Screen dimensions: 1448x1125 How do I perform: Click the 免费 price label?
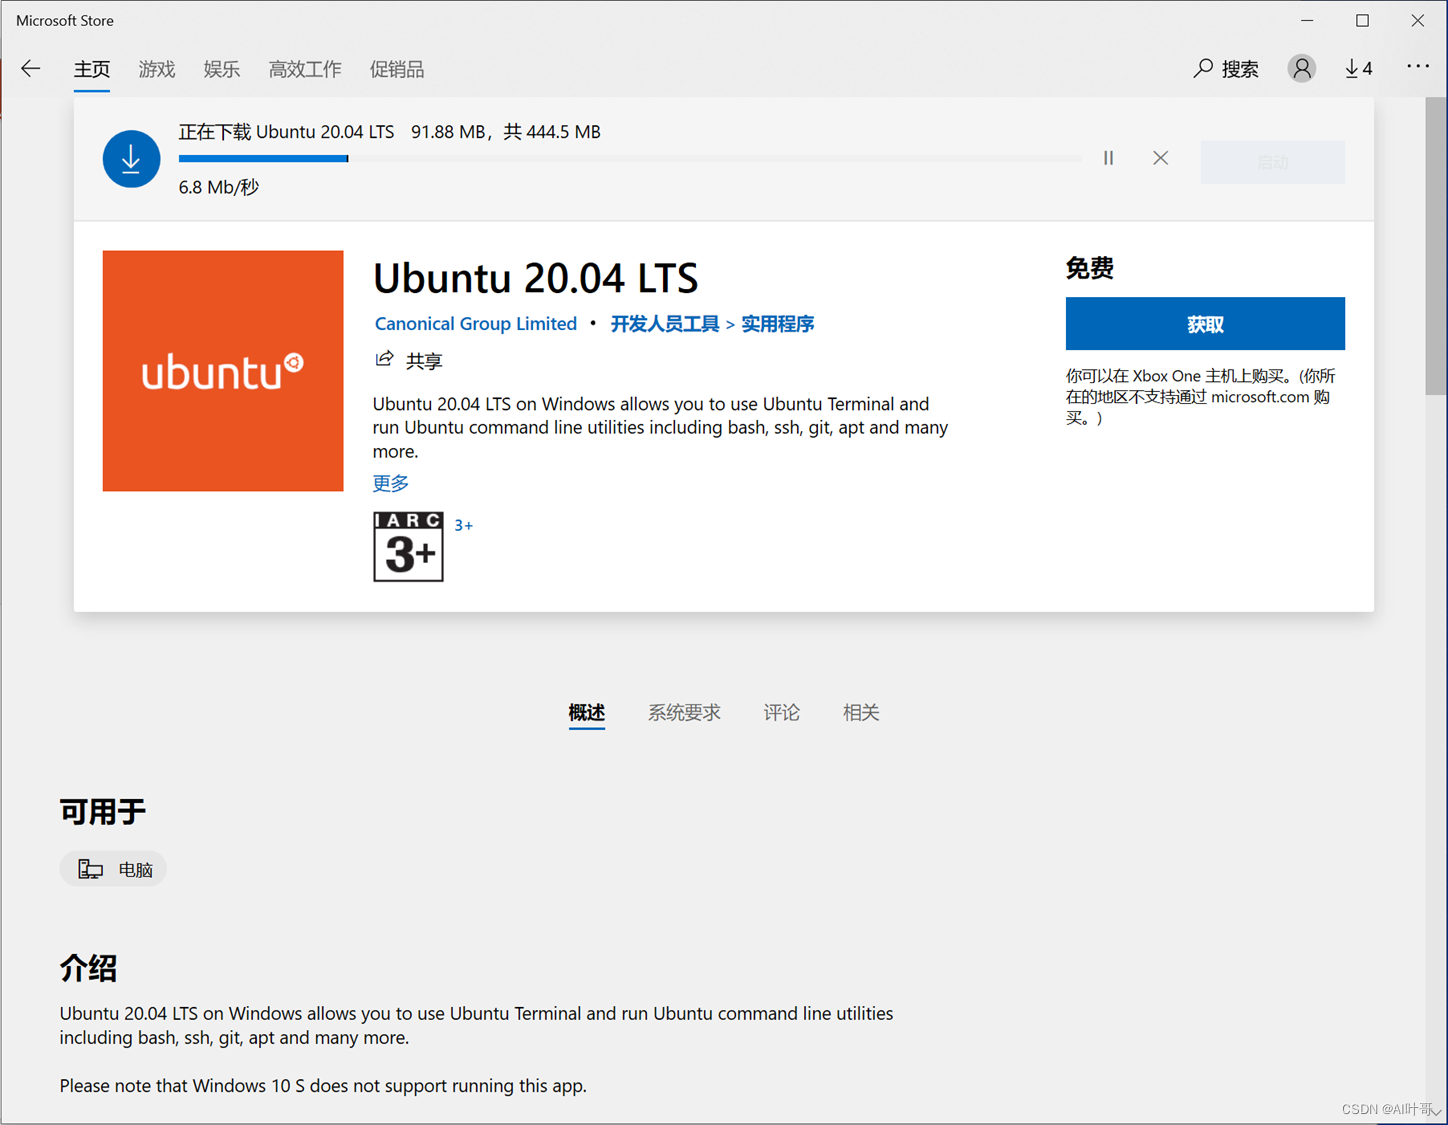(1090, 268)
